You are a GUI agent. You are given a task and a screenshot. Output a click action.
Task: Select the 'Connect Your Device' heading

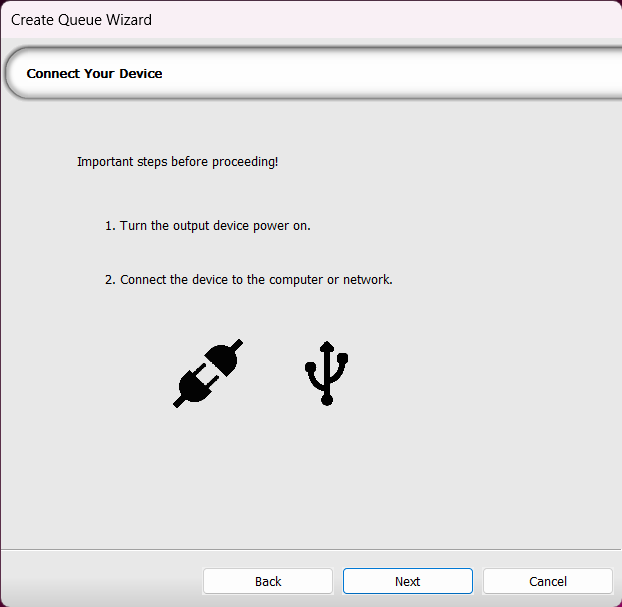[x=94, y=73]
